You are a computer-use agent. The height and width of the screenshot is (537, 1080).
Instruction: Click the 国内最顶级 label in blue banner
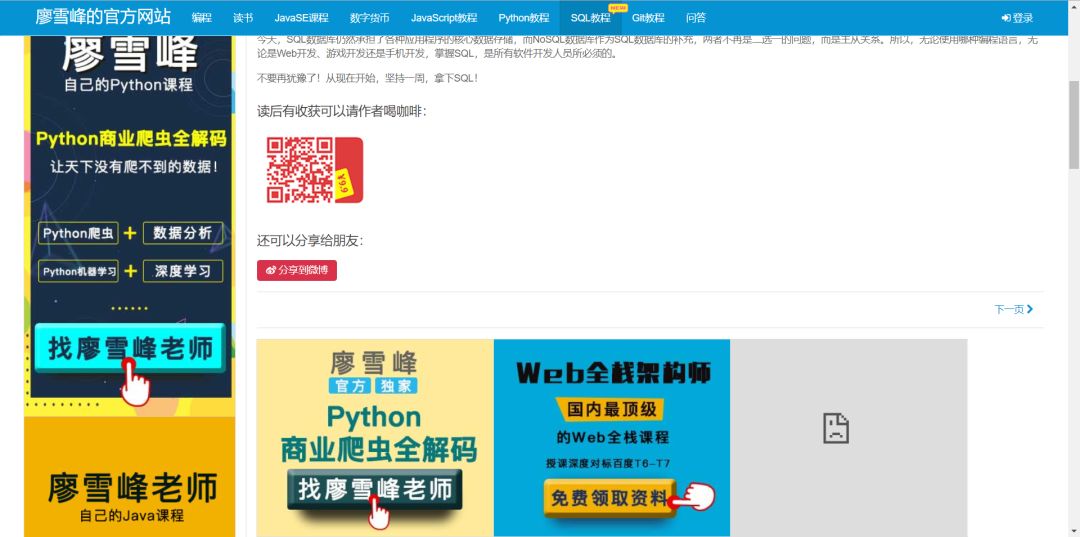(612, 410)
